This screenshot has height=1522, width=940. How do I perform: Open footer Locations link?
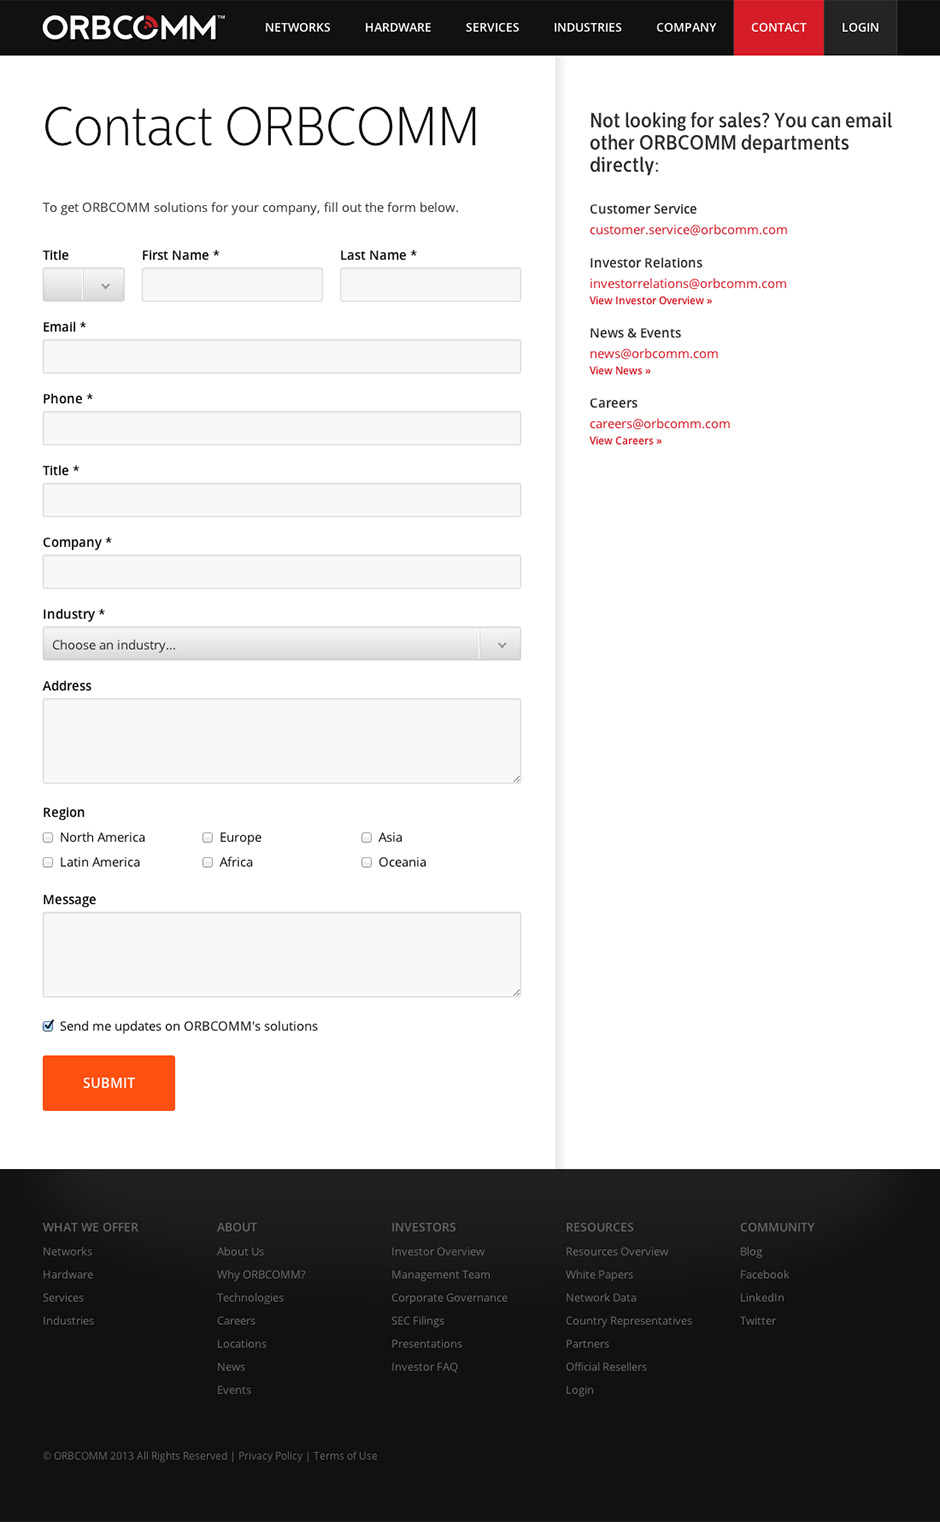241,1344
